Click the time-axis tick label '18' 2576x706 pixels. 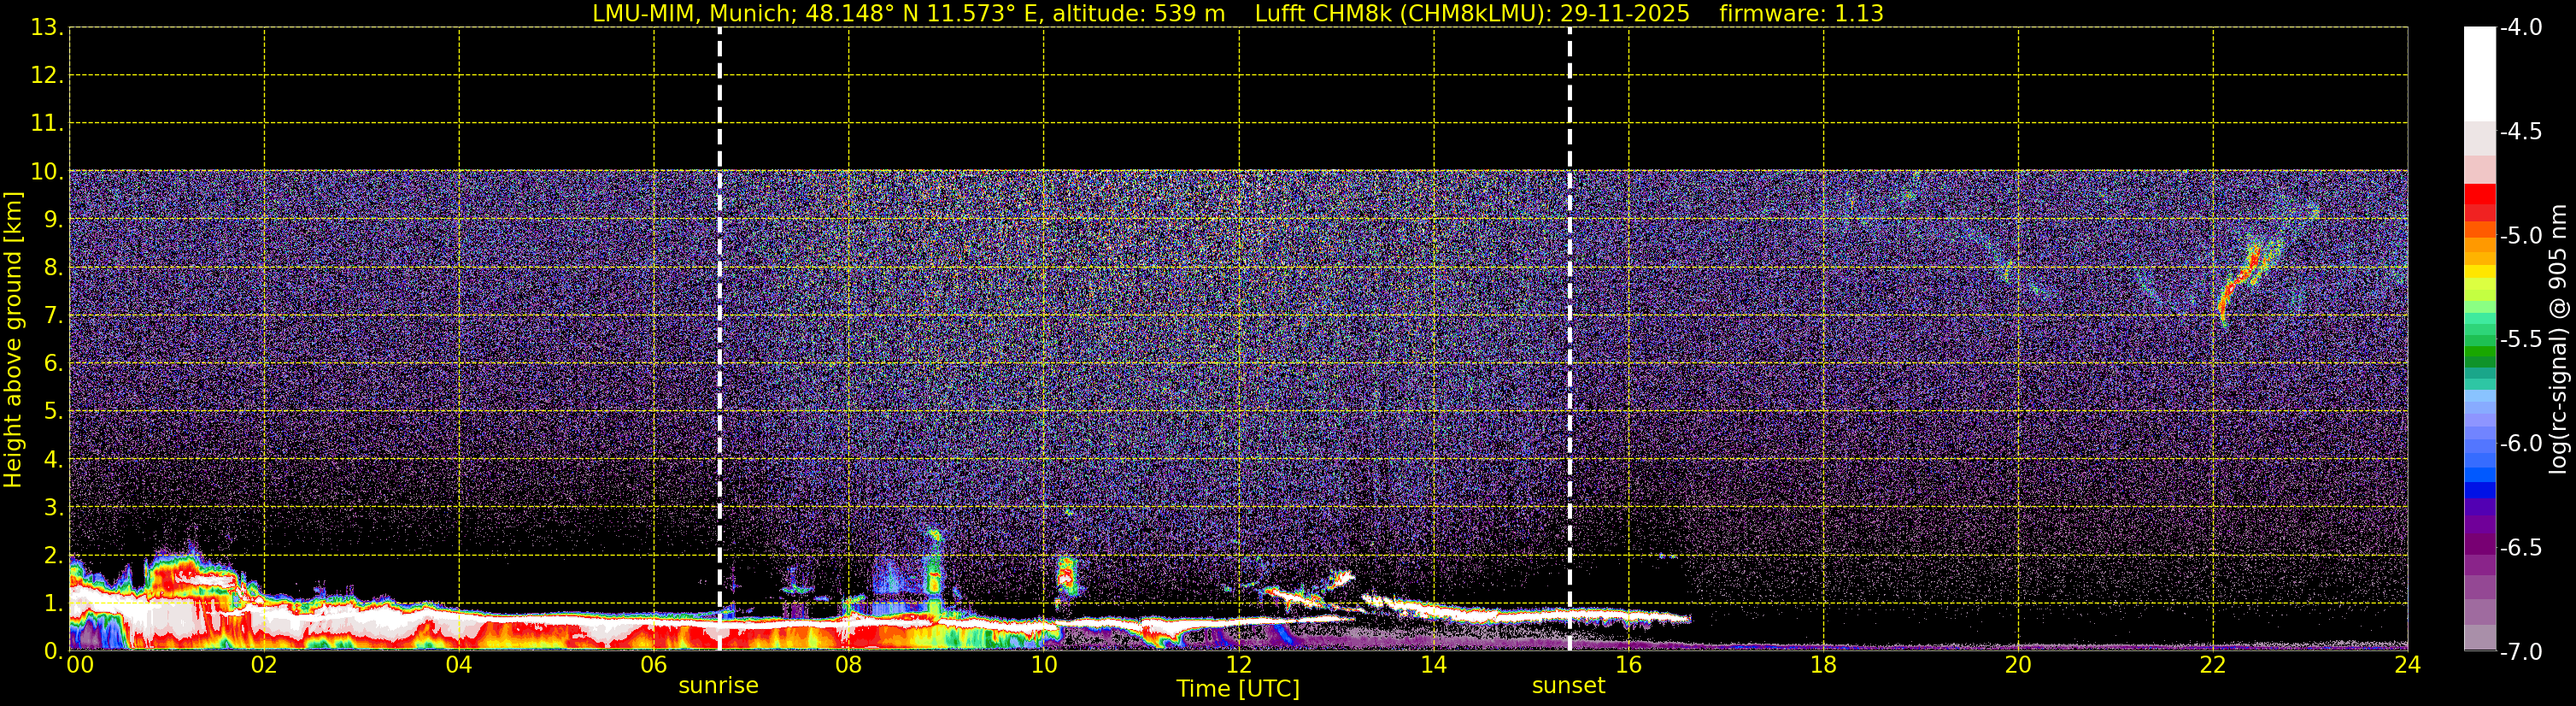[x=1823, y=665]
